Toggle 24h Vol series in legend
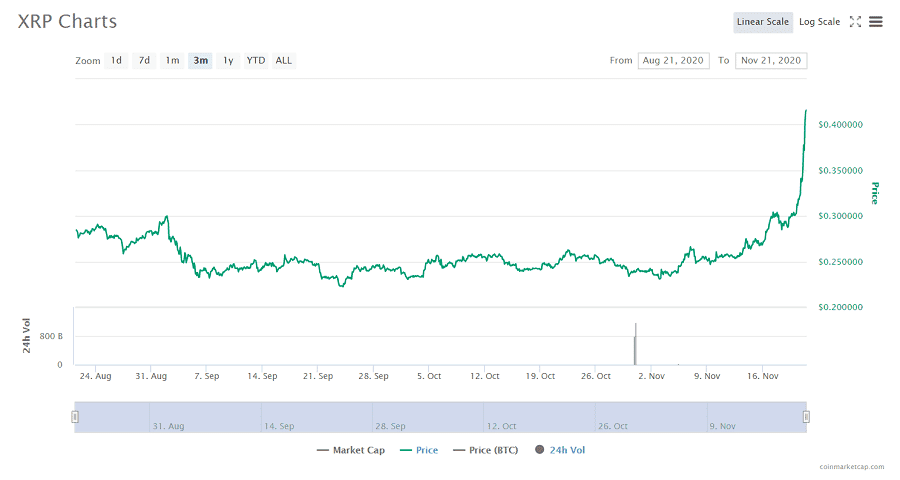 (560, 450)
